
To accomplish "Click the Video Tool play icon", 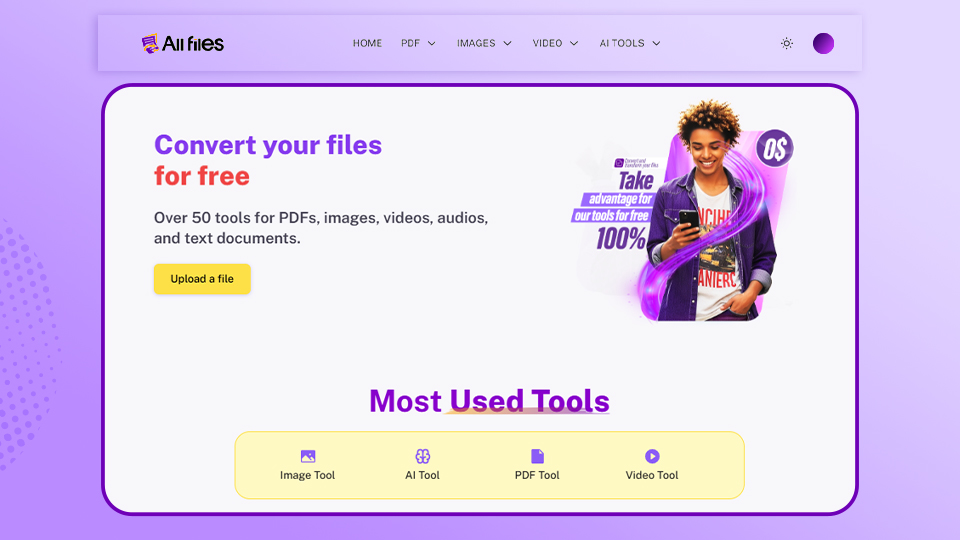I will pyautogui.click(x=652, y=456).
